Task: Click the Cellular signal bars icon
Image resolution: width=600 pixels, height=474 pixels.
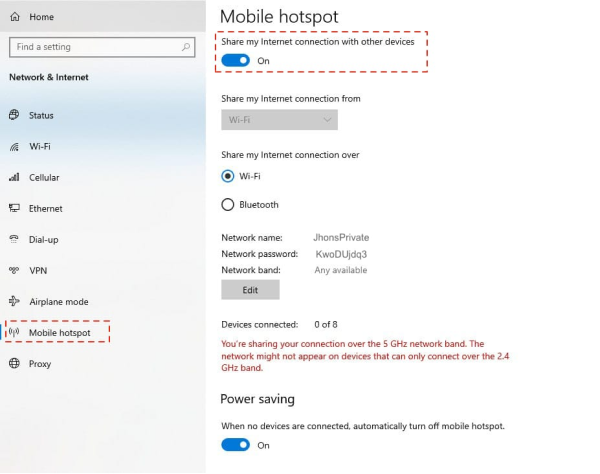Action: point(14,177)
